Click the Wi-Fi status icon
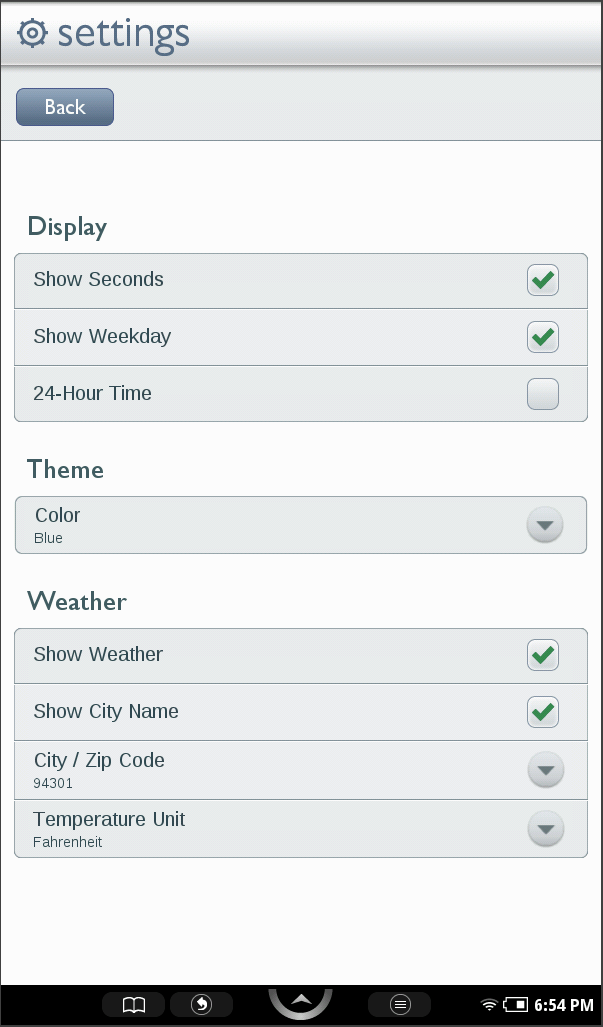This screenshot has width=603, height=1027. coord(489,1005)
